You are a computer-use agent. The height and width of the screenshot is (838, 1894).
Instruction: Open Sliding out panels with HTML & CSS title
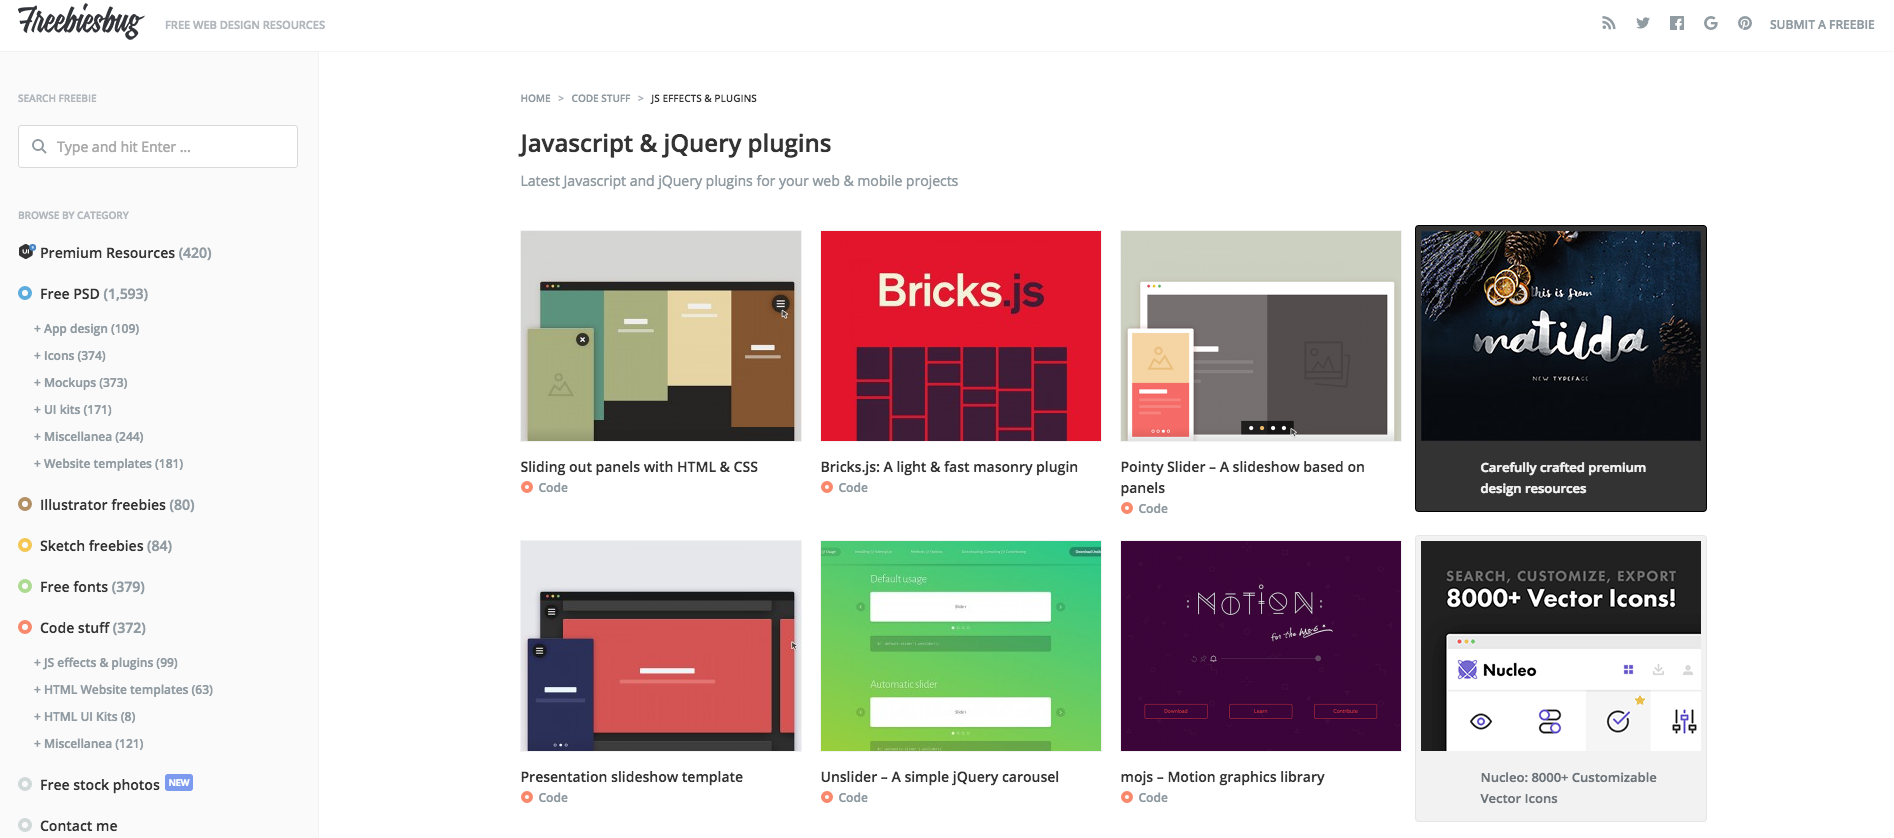[x=639, y=467]
